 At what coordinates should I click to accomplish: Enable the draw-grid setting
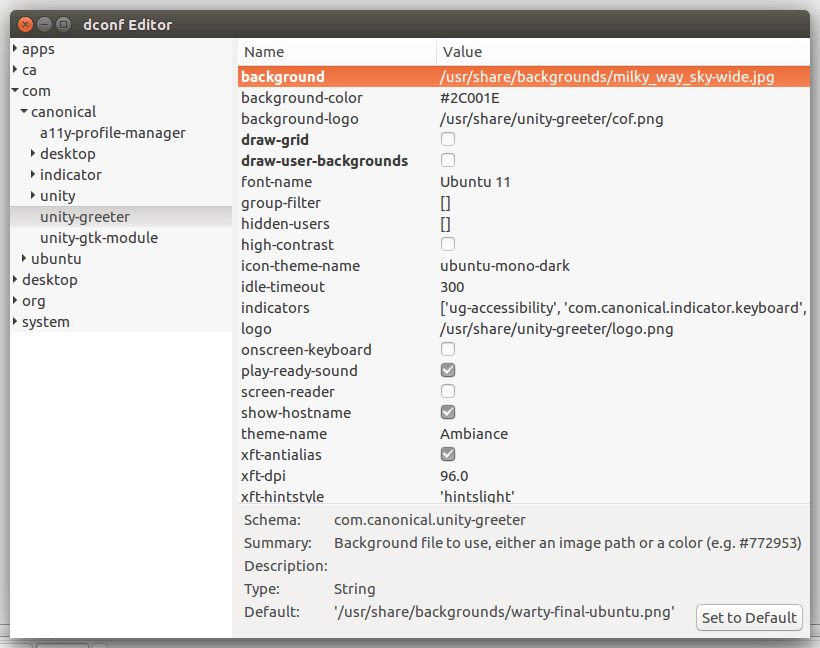447,139
